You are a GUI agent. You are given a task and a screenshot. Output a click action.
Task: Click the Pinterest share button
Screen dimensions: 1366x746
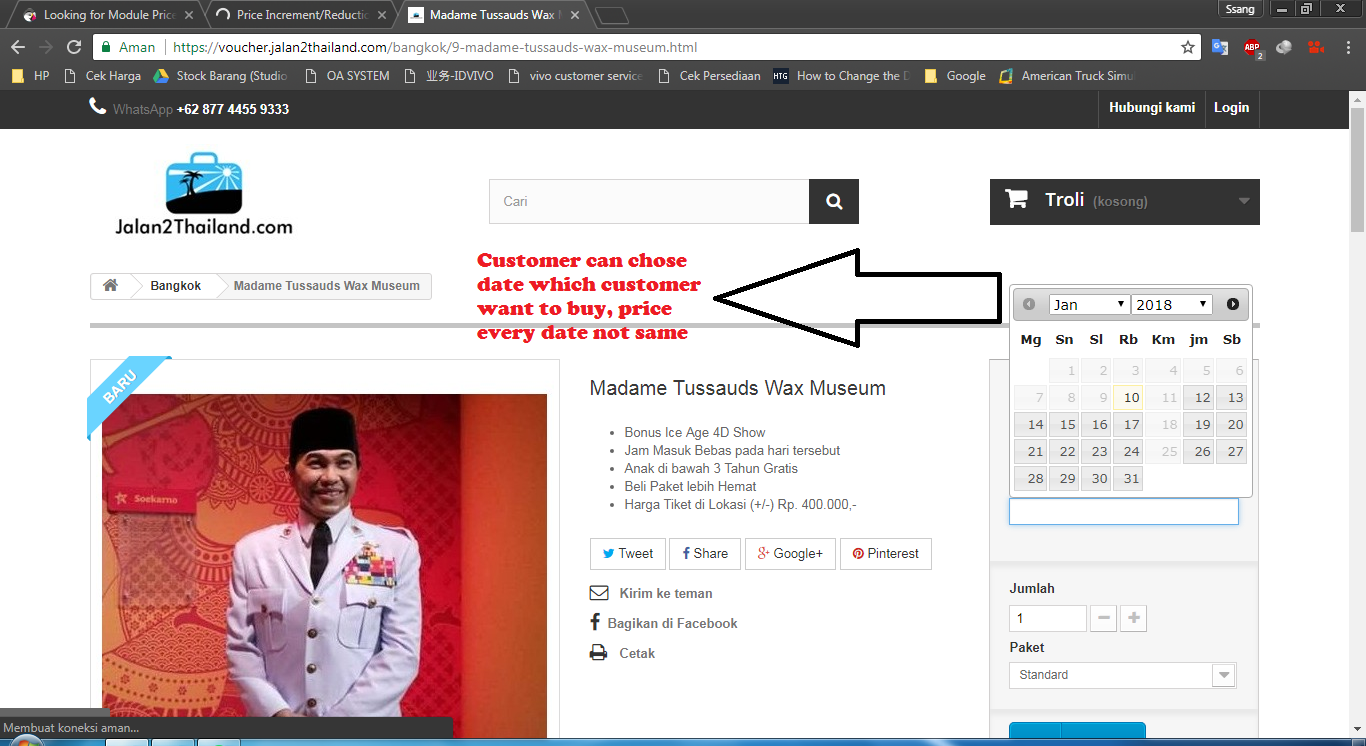(885, 554)
